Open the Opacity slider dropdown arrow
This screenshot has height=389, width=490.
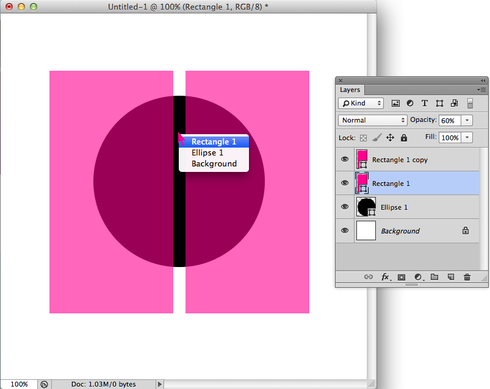(x=467, y=120)
